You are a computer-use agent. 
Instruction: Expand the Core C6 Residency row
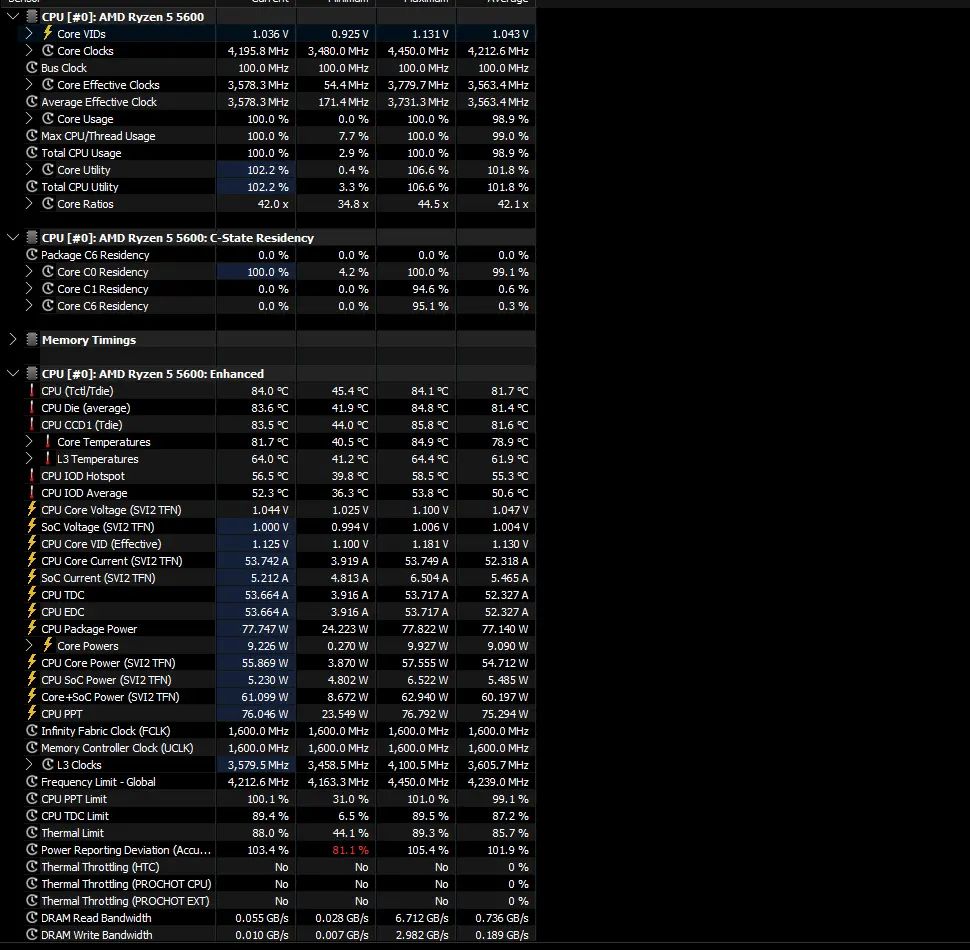coord(28,306)
